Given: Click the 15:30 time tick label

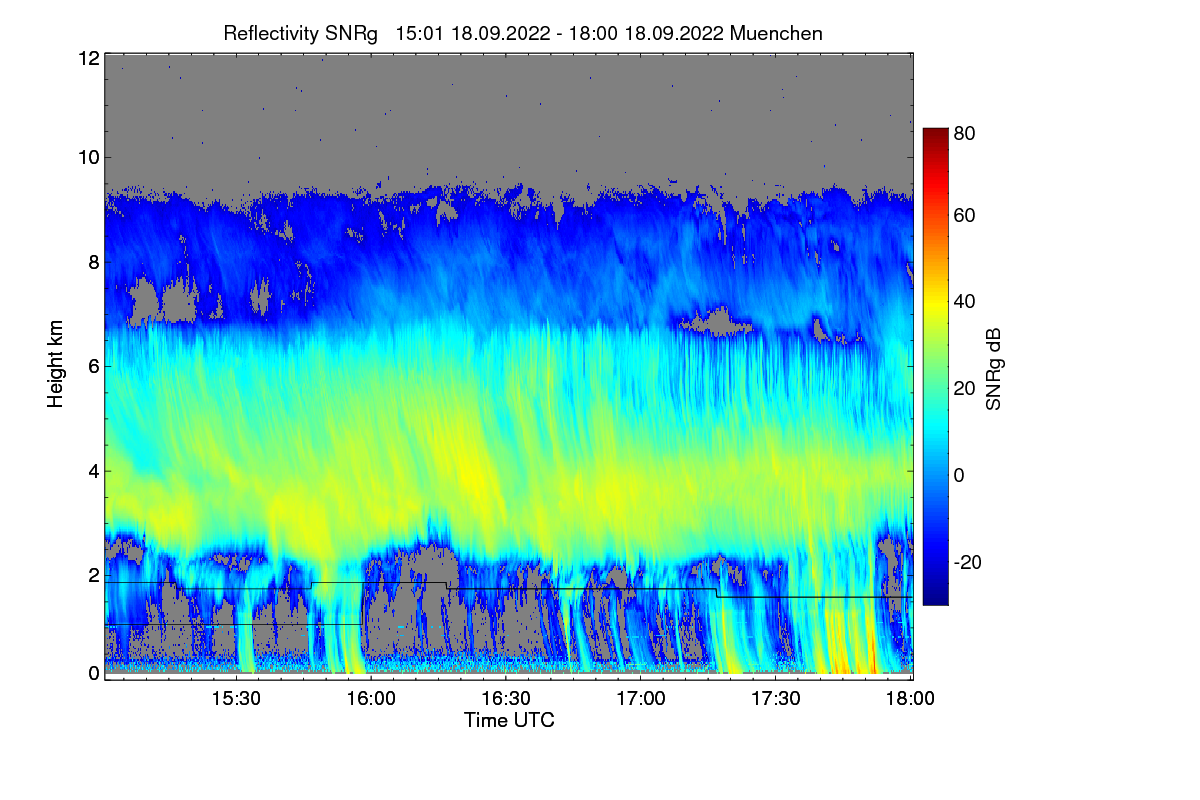Looking at the screenshot, I should tap(235, 698).
